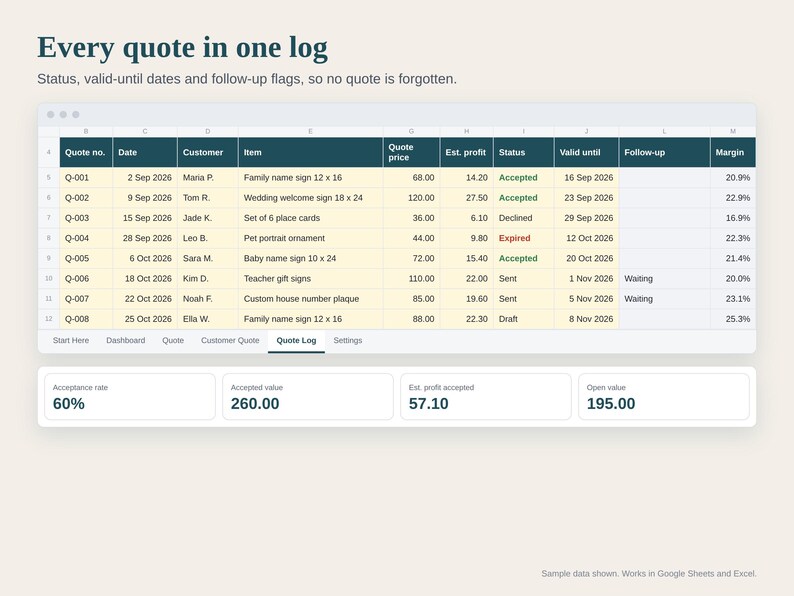Select the Customer Quote tab

coord(230,341)
